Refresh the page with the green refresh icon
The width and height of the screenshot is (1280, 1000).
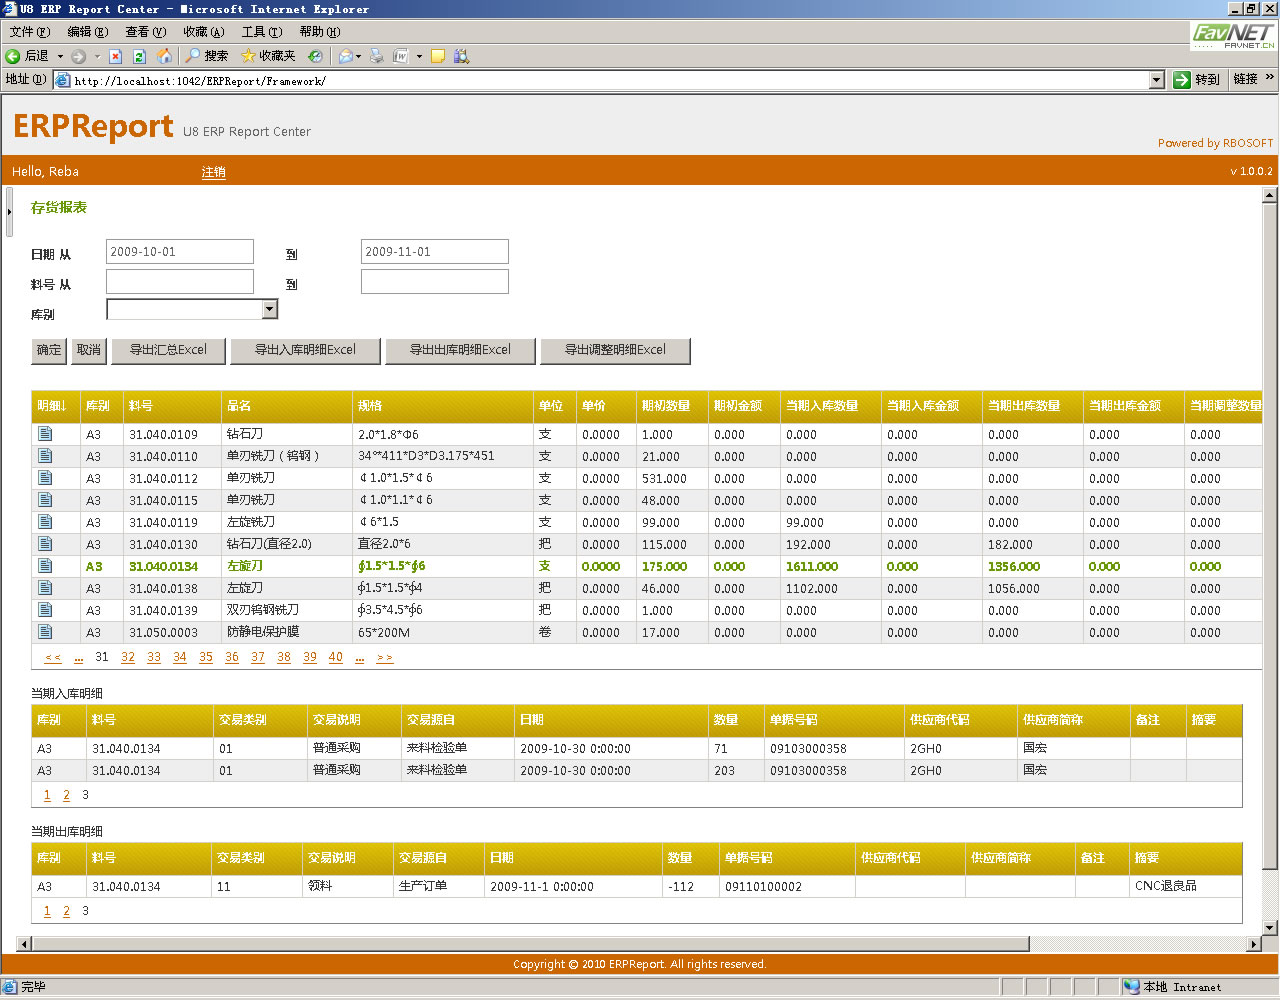pos(139,56)
